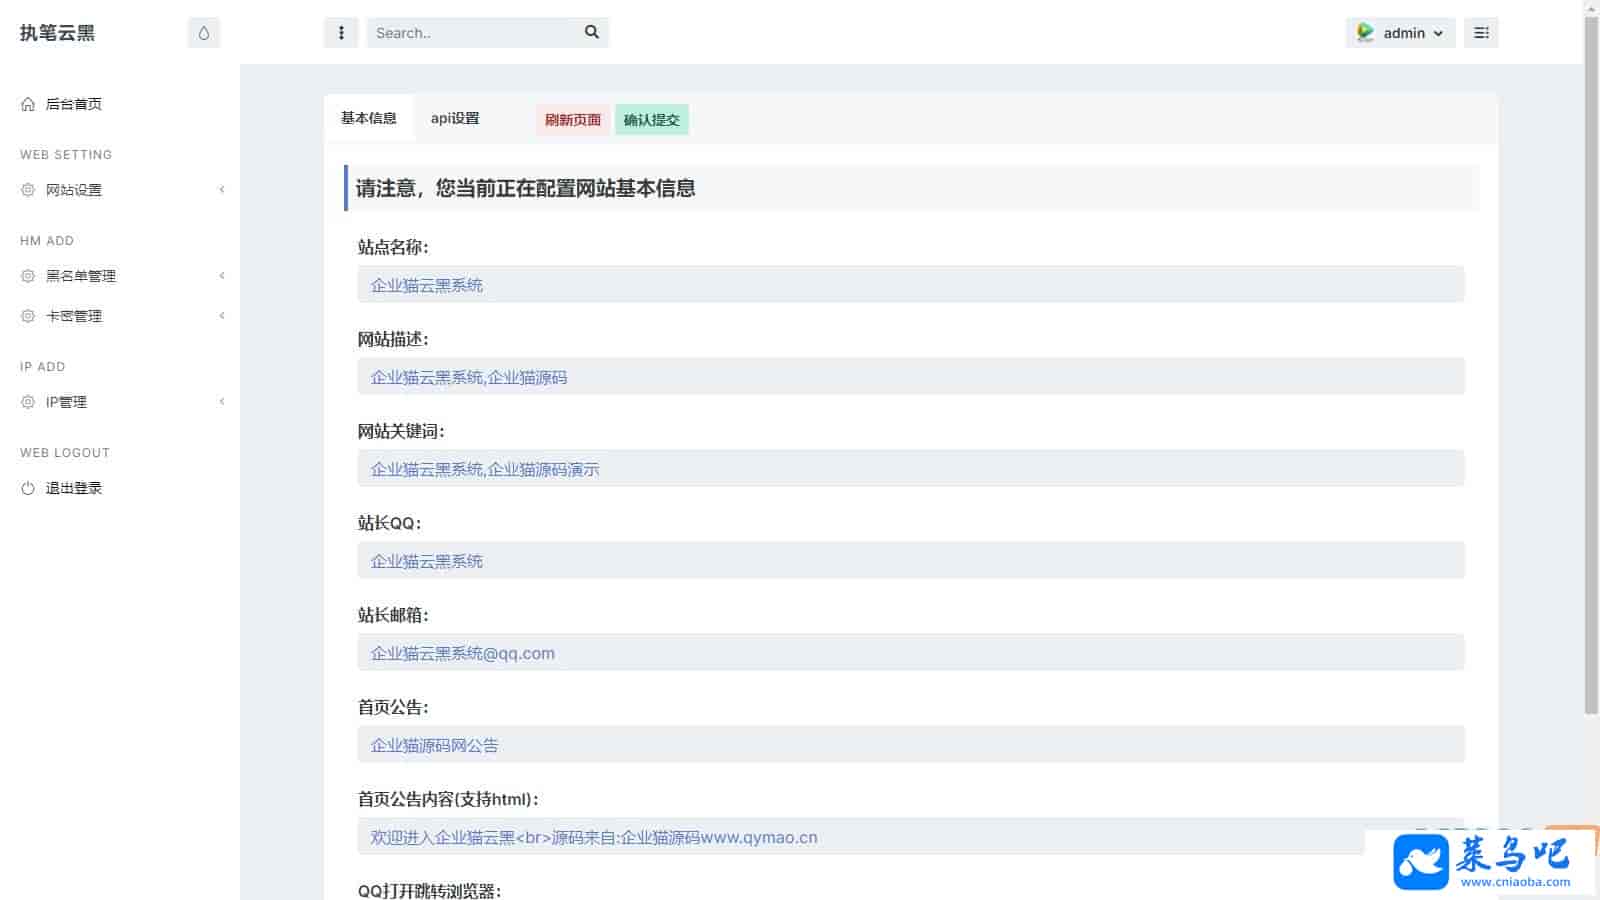Expand the 黑名单管理 submenu chevron
The height and width of the screenshot is (900, 1600).
(222, 276)
